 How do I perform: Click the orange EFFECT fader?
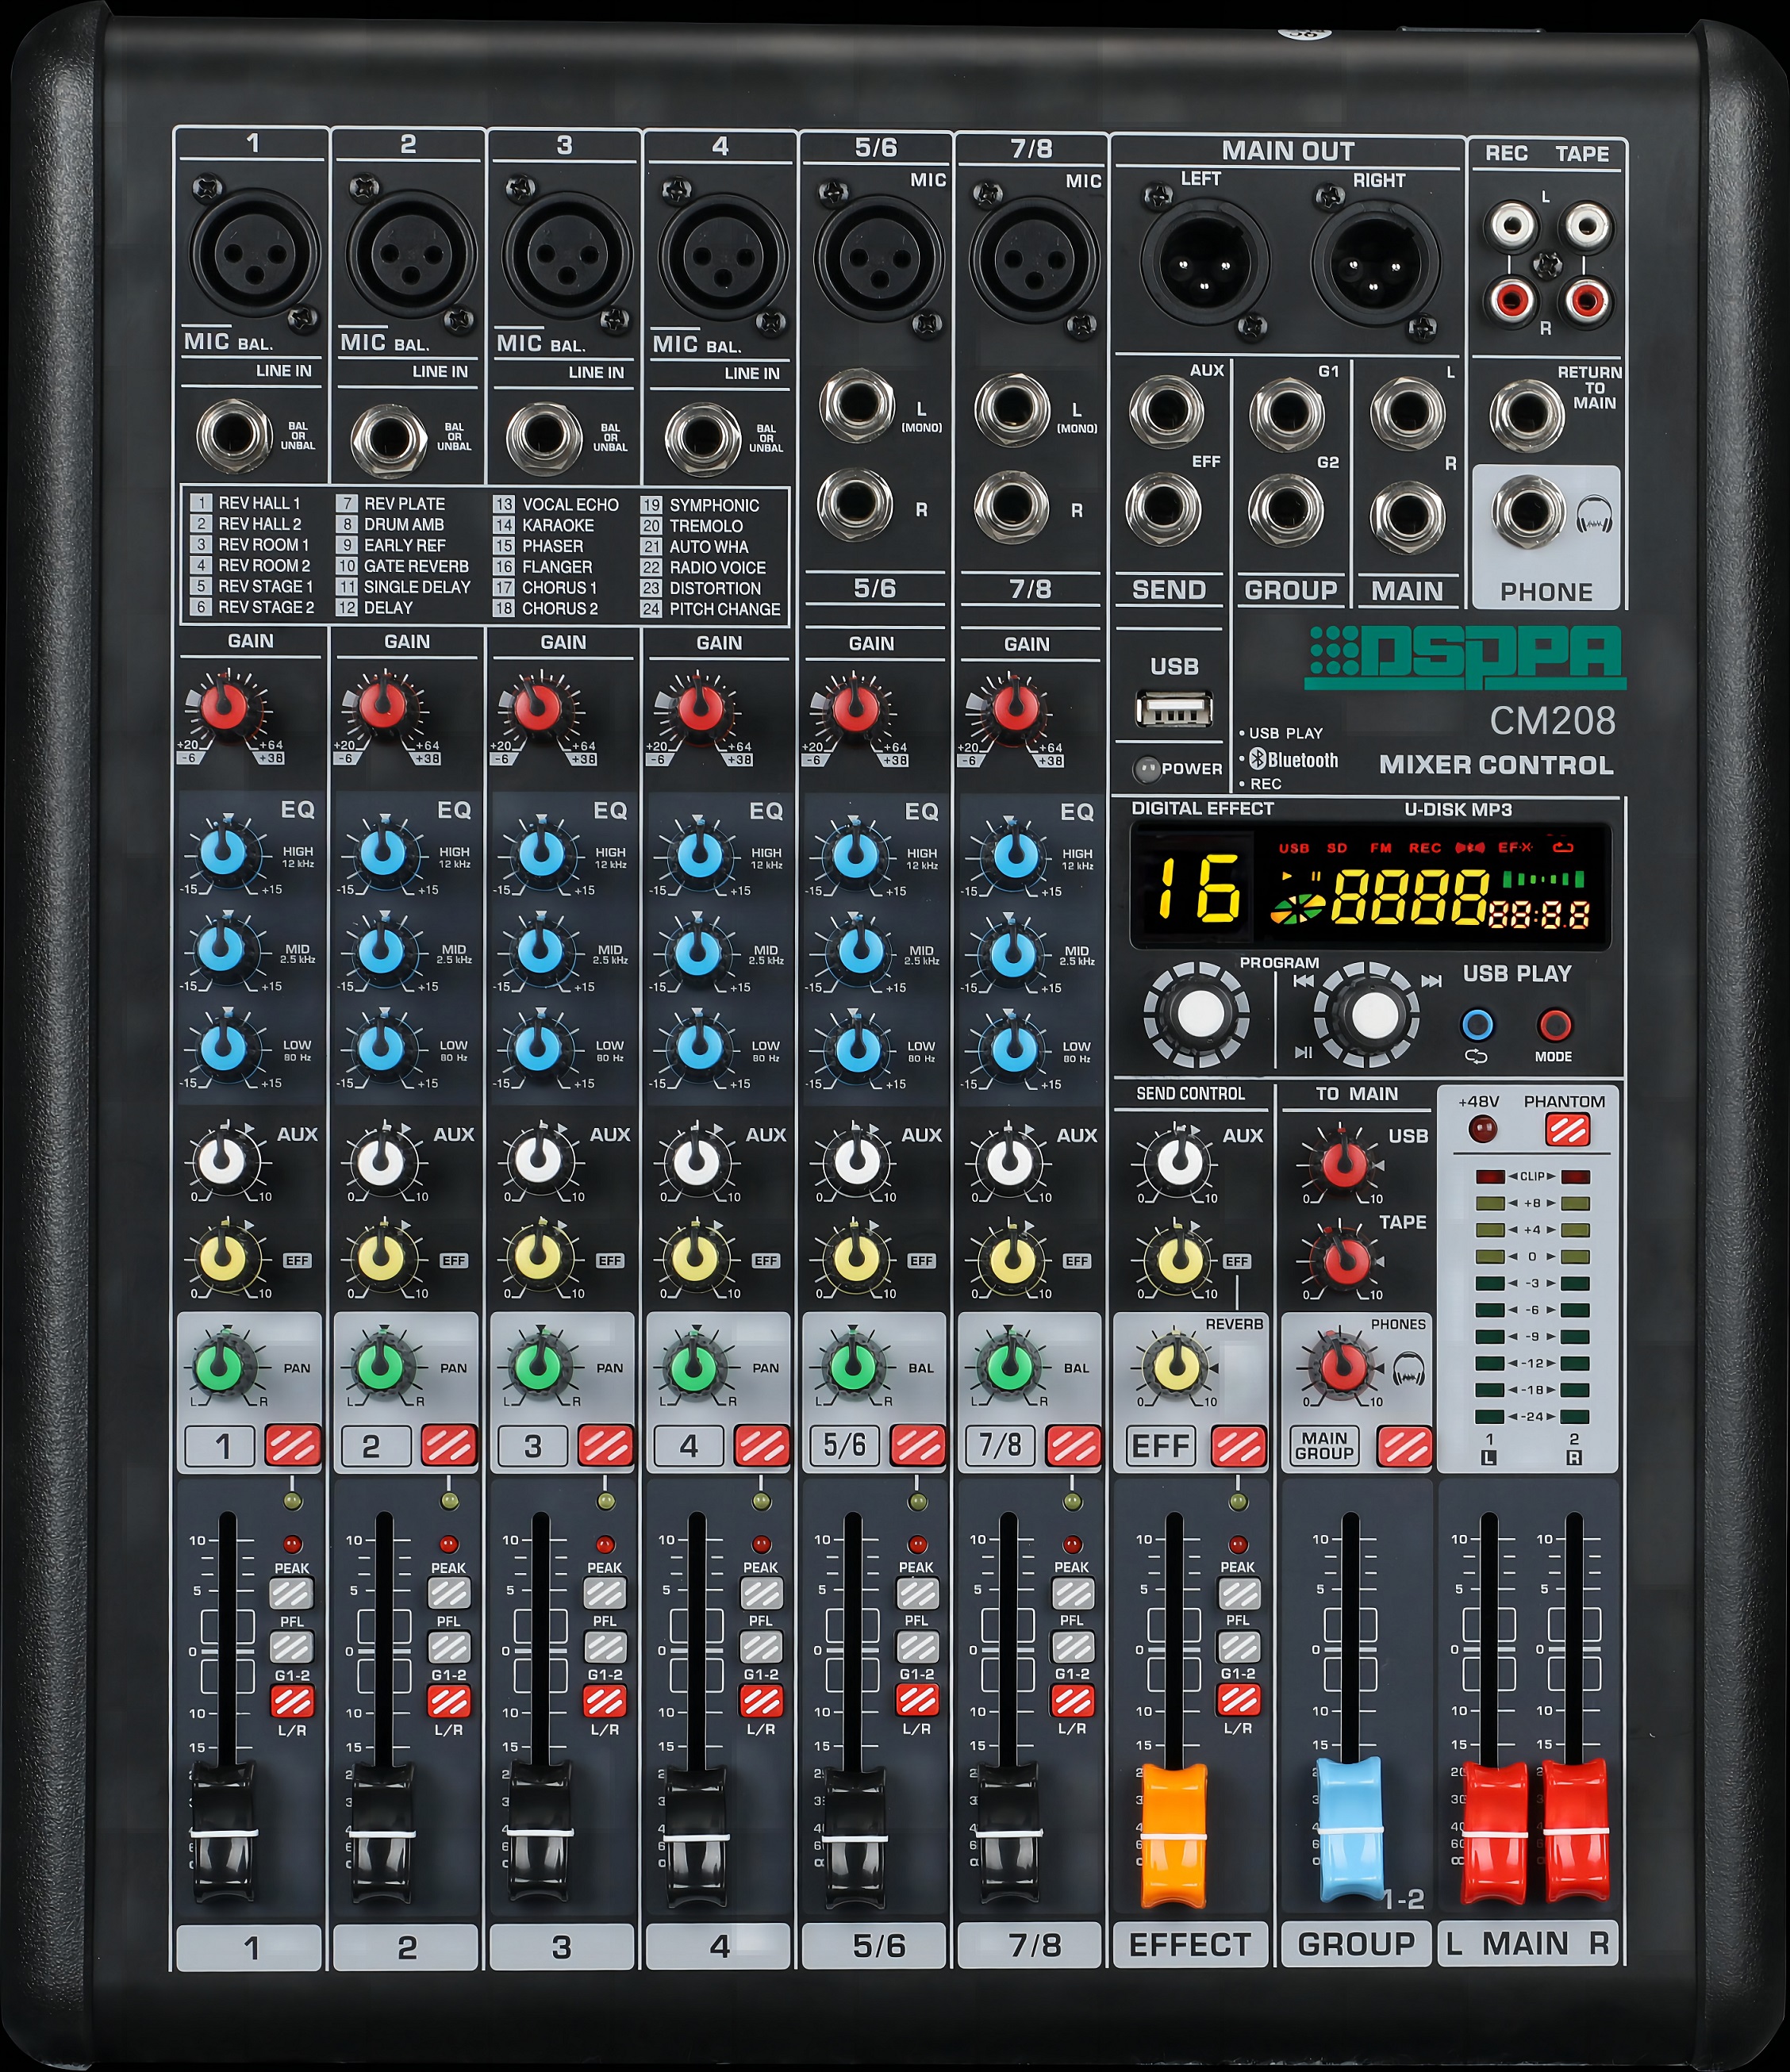(1174, 1834)
